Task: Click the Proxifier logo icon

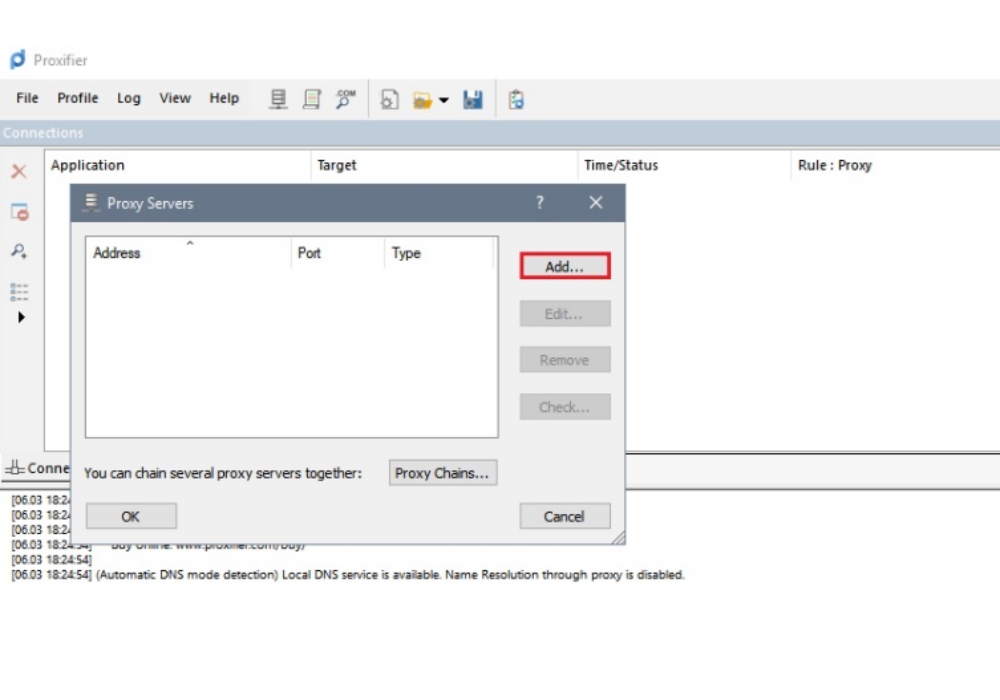Action: click(x=18, y=59)
